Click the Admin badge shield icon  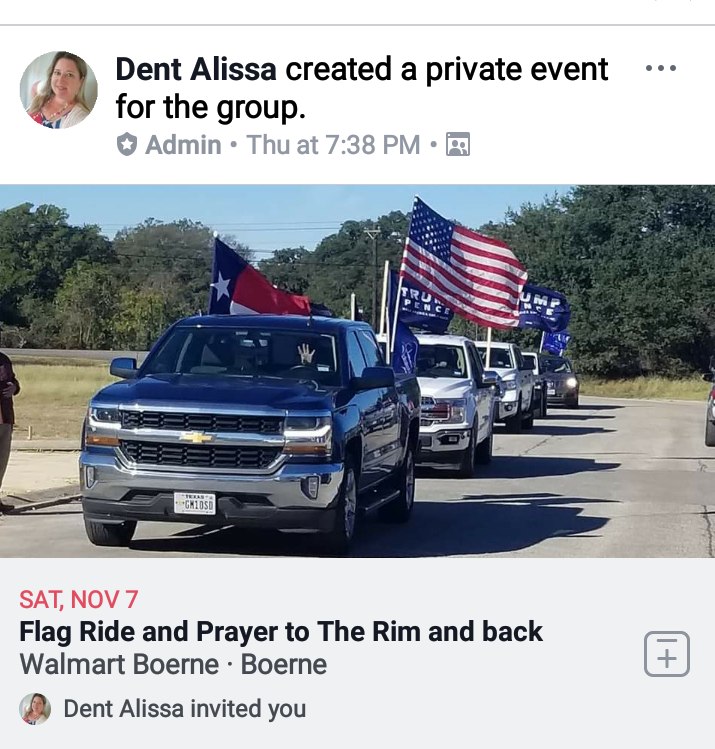pyautogui.click(x=127, y=144)
